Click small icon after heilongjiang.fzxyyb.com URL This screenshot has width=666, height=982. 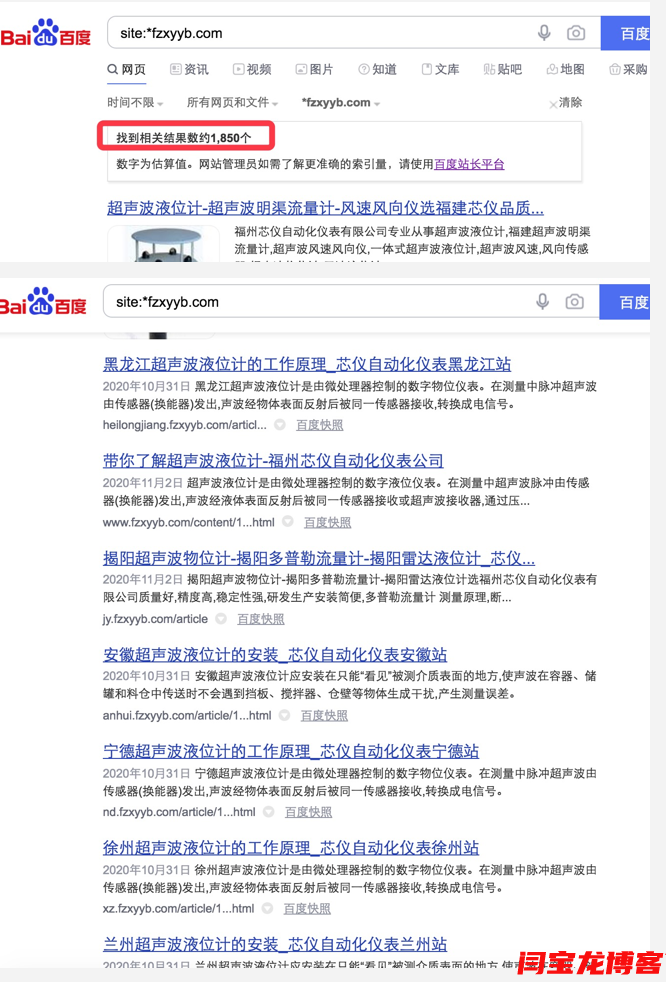[280, 425]
